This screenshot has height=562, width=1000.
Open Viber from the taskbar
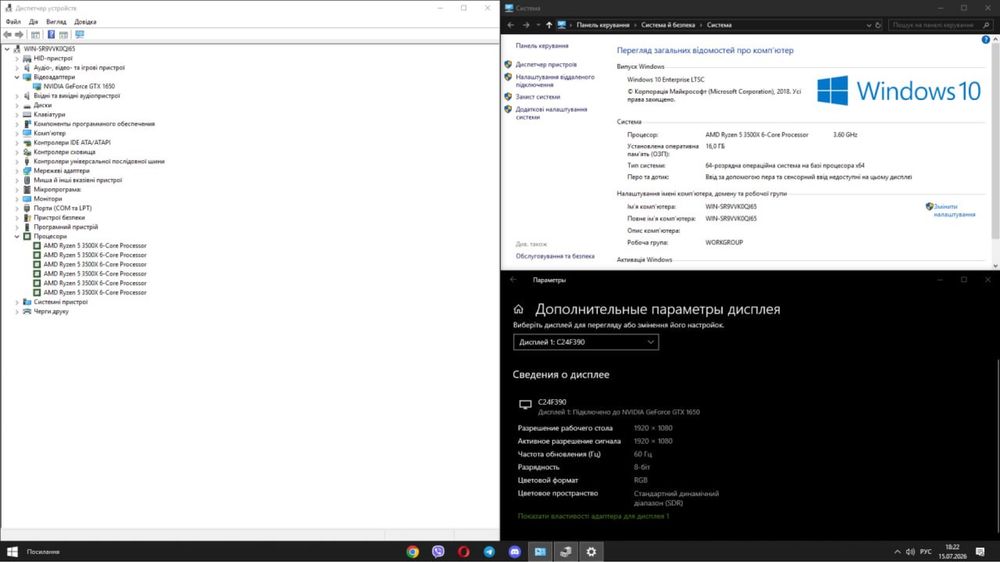438,552
